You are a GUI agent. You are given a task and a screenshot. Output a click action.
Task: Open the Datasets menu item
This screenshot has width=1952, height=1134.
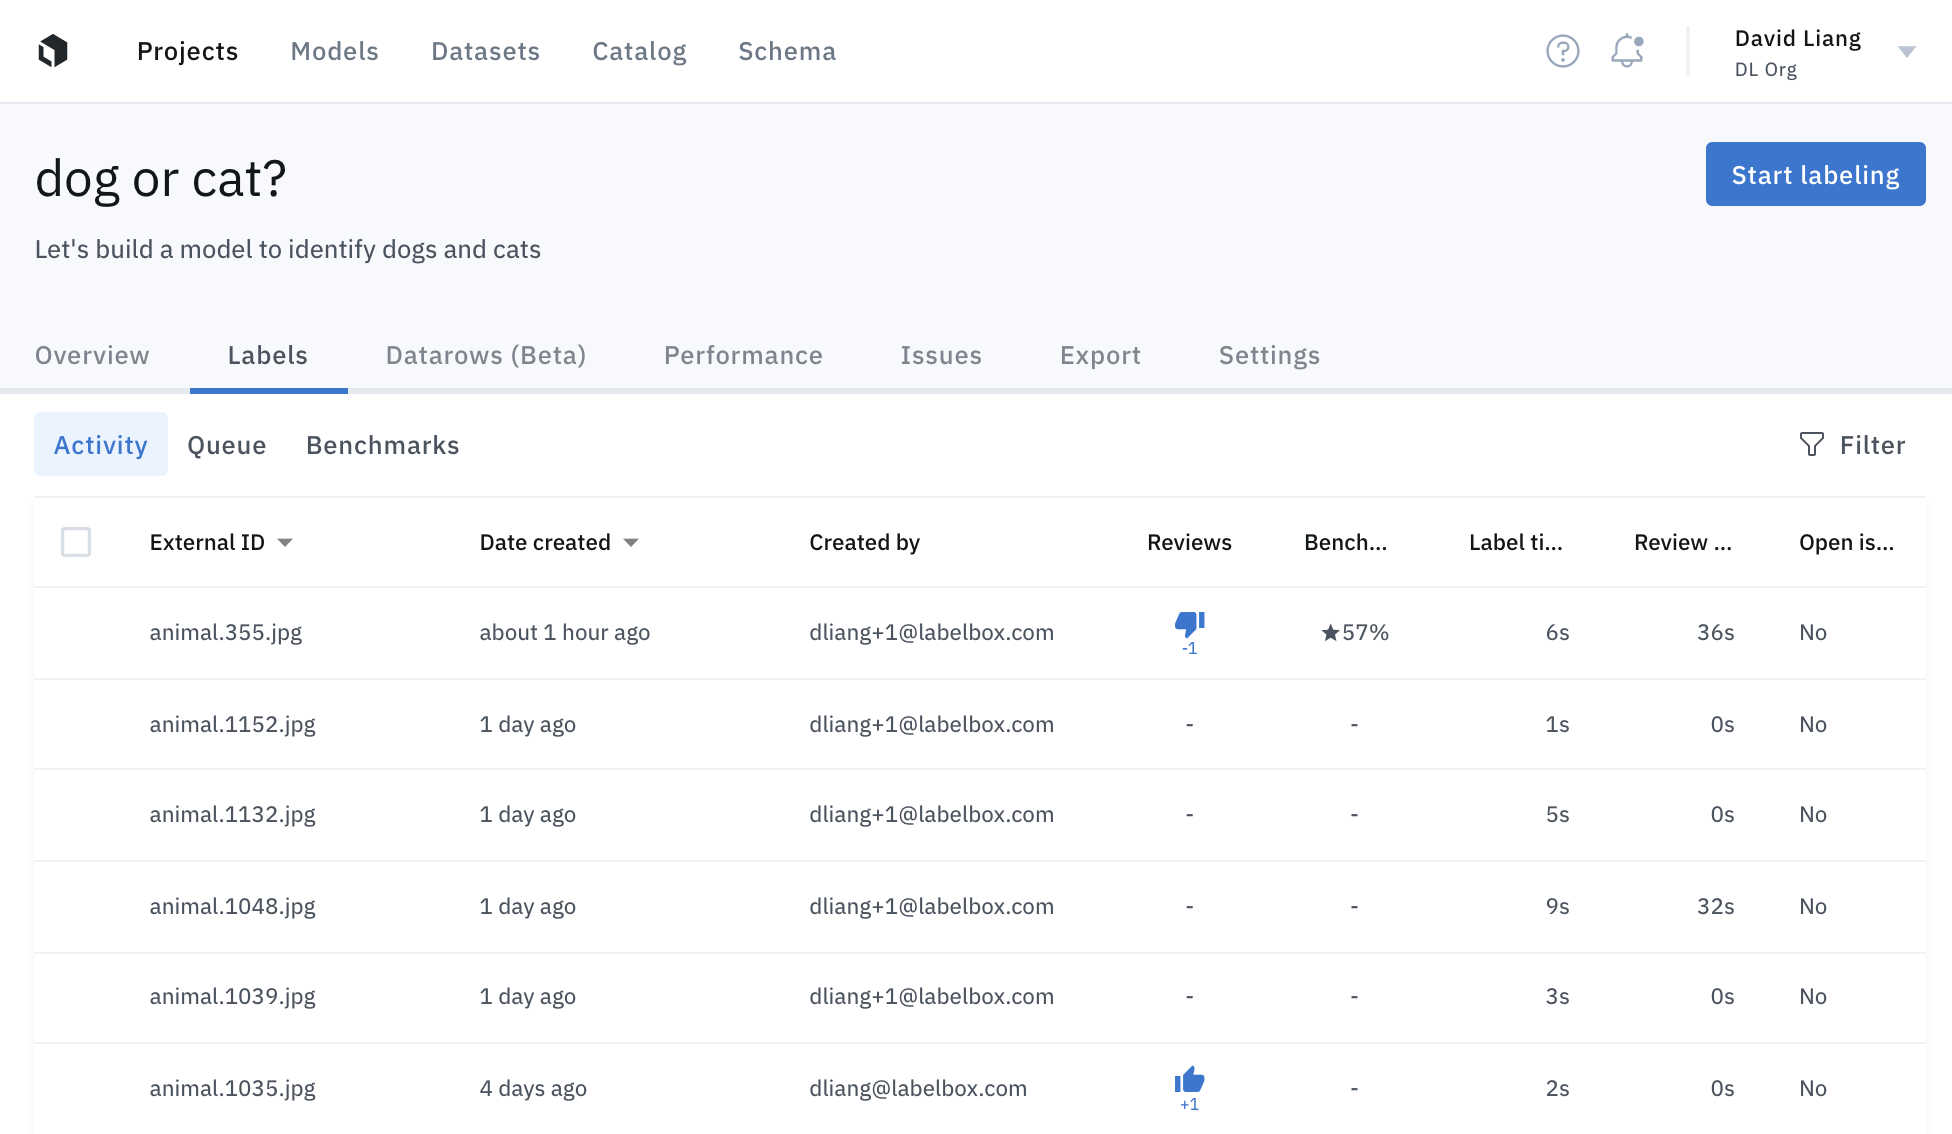coord(485,51)
